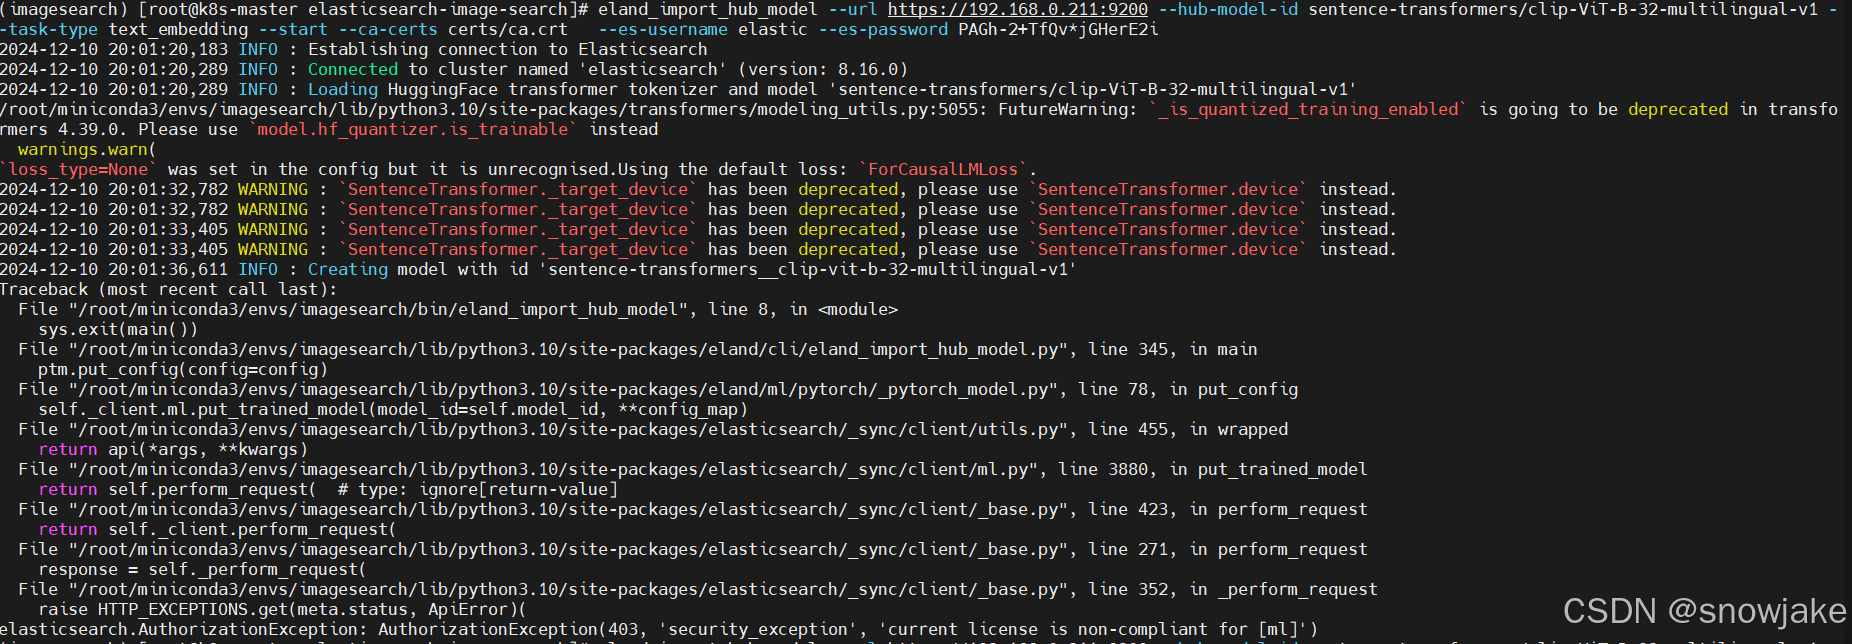Click 'Creating' keyword in INFO line
The height and width of the screenshot is (644, 1852).
click(x=348, y=270)
